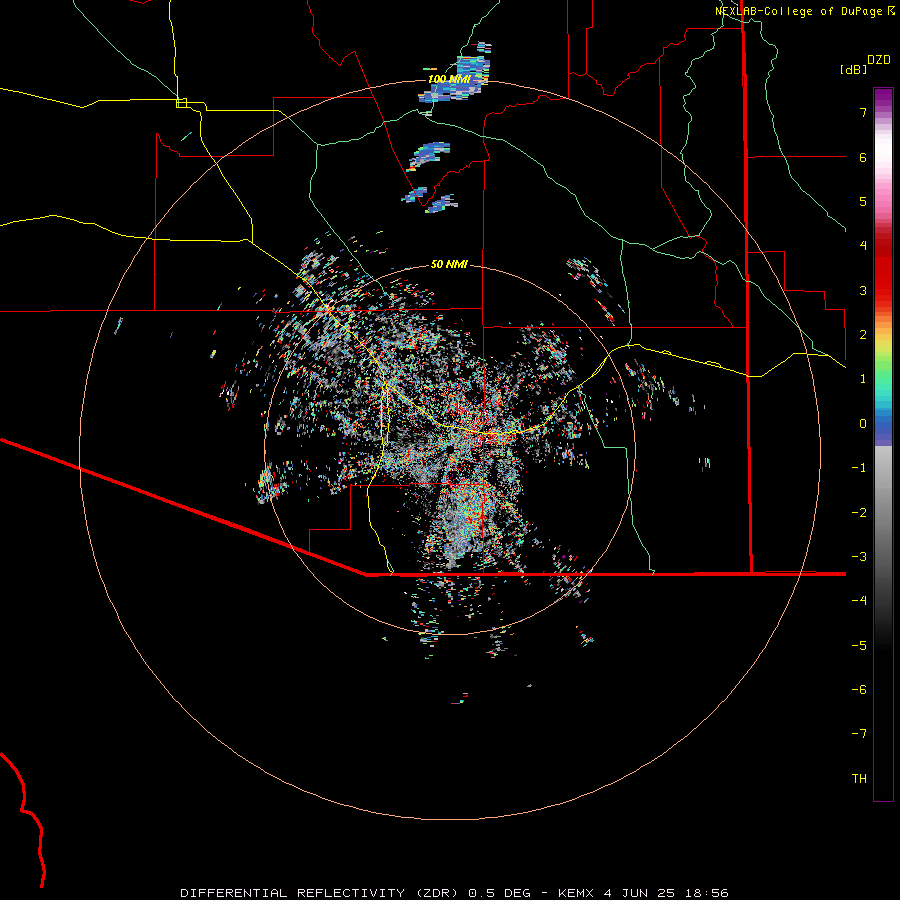Click the -3 value on color scale
900x900 pixels.
pos(859,557)
